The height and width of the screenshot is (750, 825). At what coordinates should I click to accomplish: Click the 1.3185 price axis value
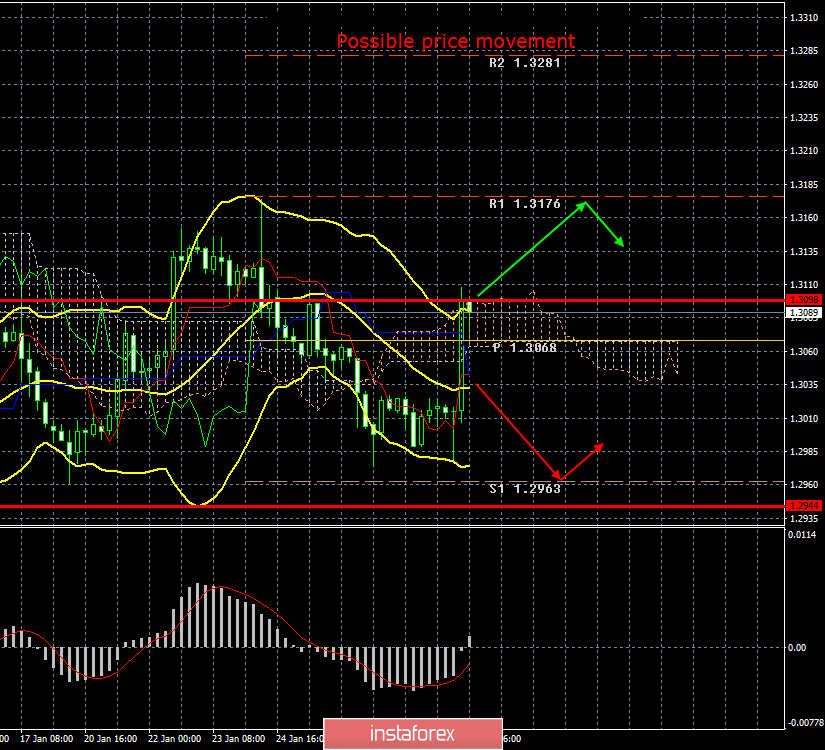click(x=804, y=185)
